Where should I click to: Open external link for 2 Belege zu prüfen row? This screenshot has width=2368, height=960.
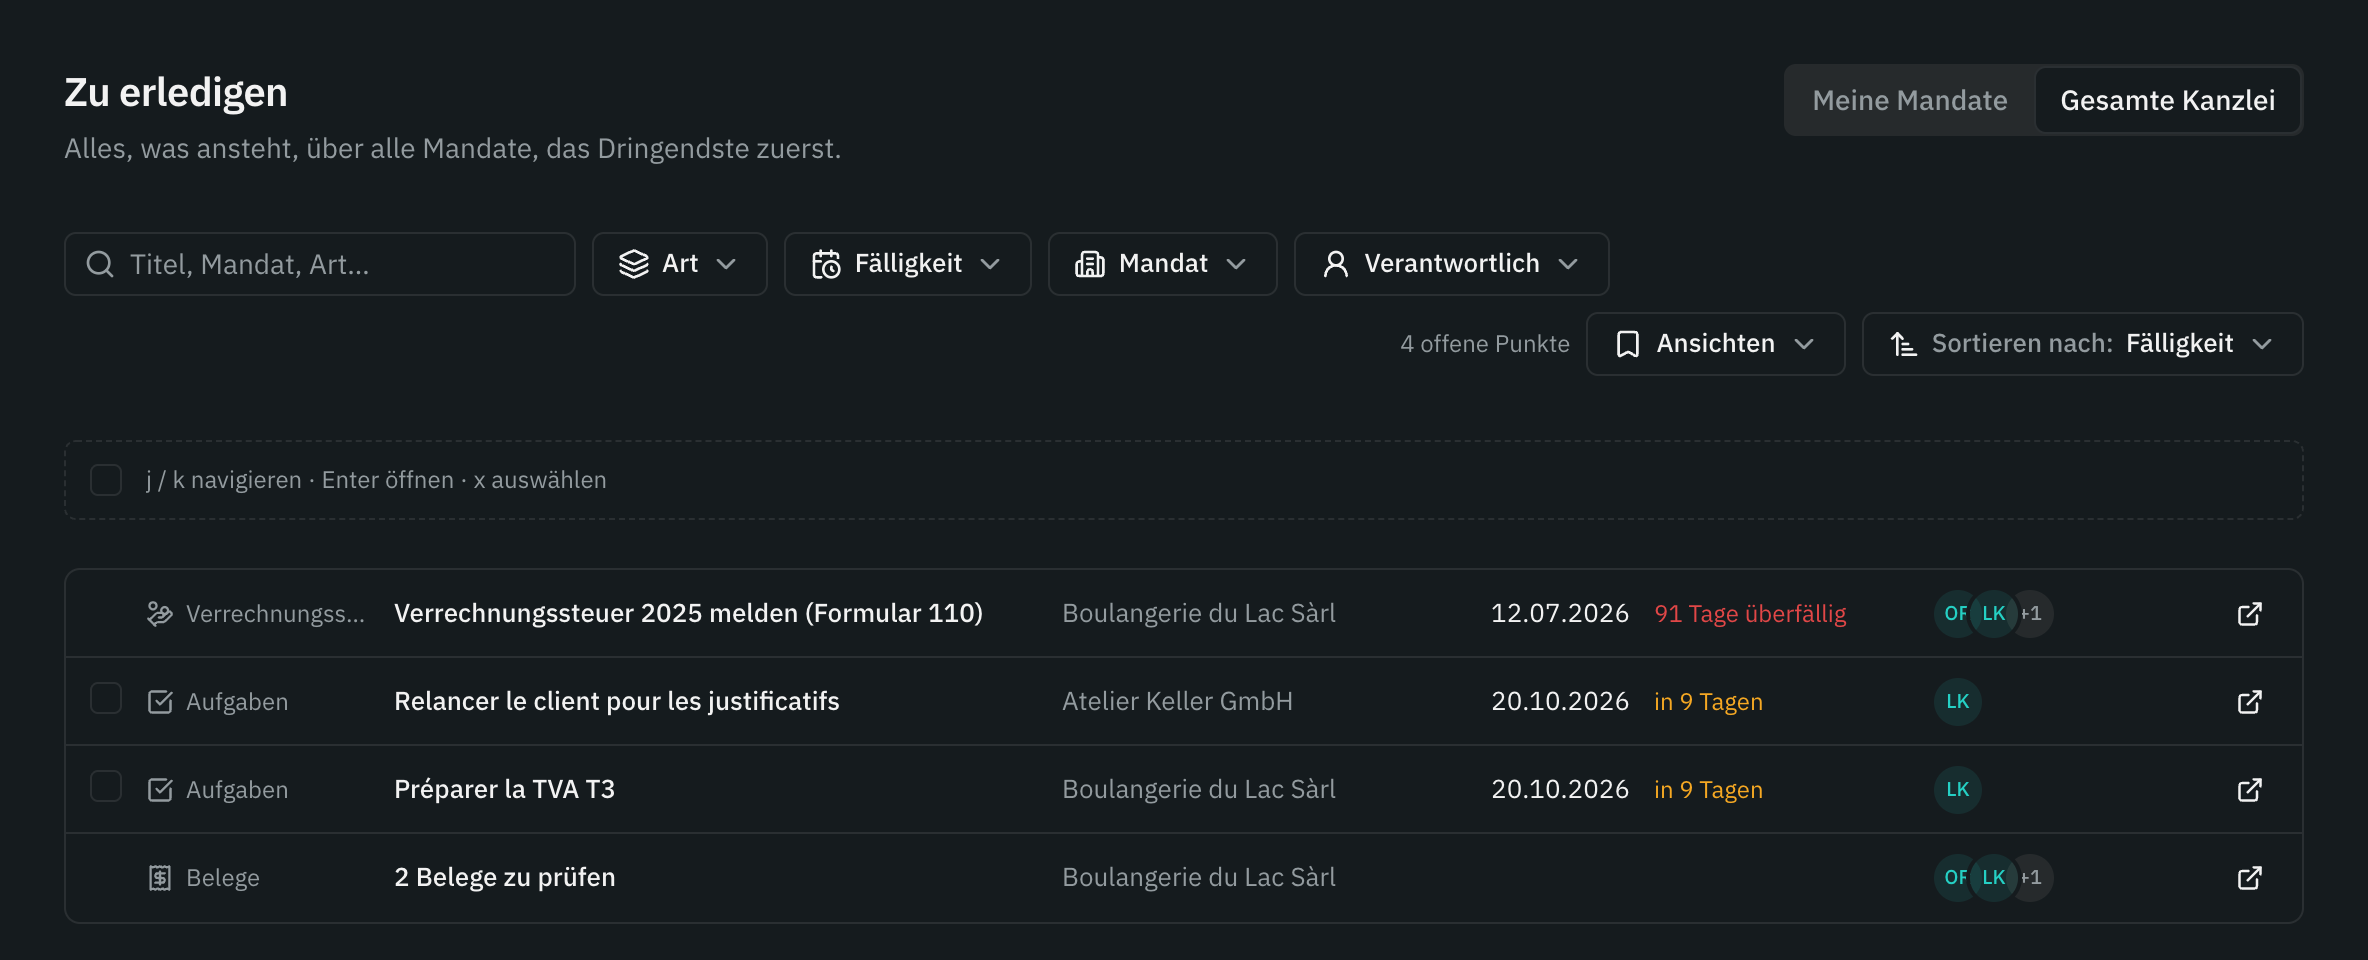pyautogui.click(x=2249, y=878)
